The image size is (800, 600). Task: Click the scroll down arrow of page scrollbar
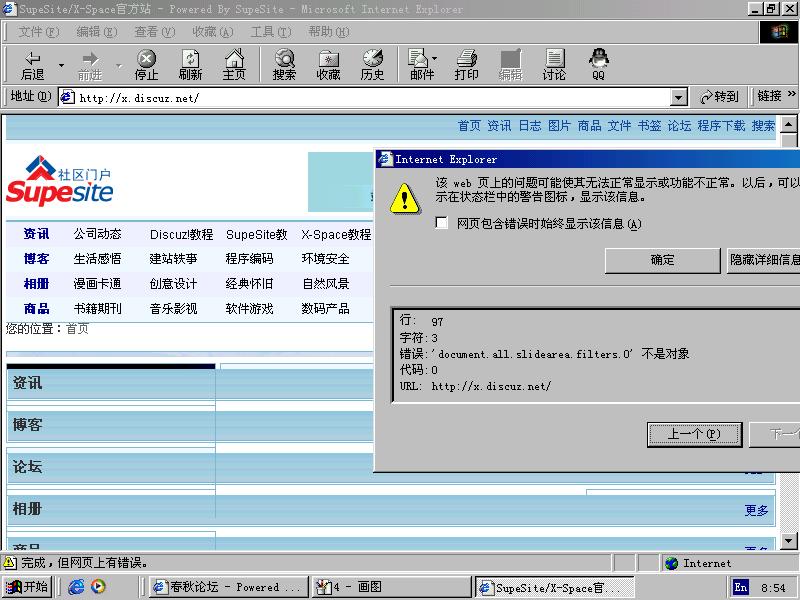[x=789, y=540]
